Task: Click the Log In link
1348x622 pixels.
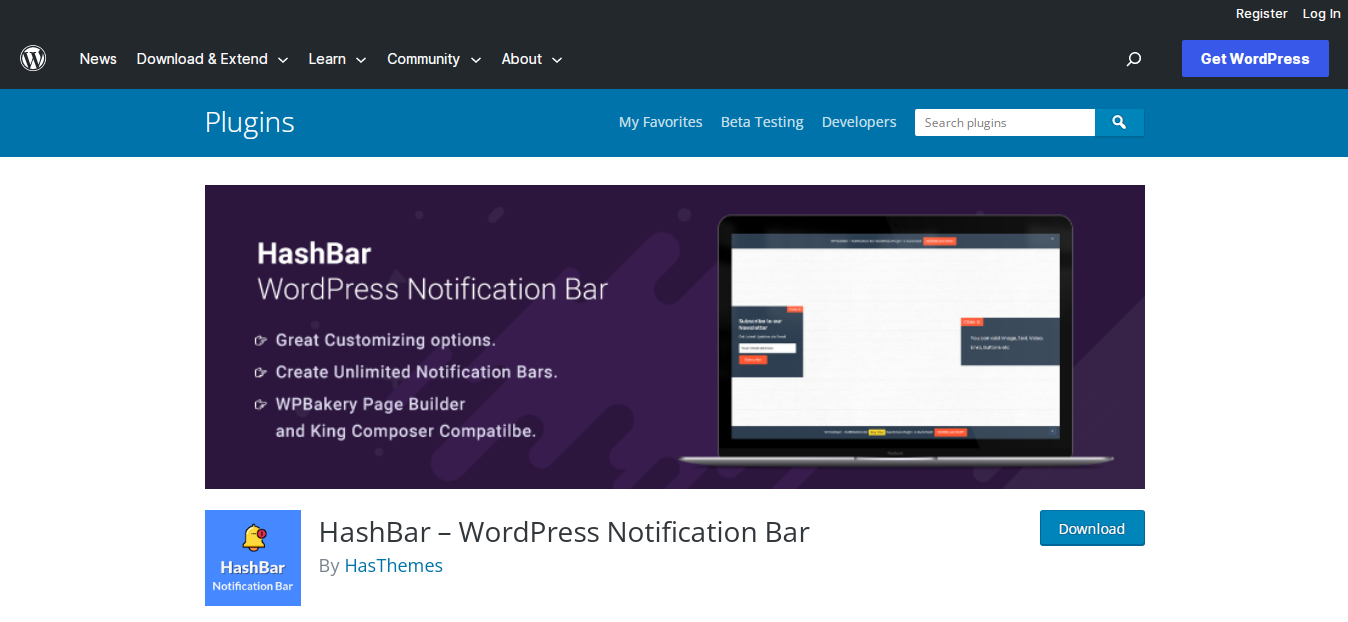Action: point(1321,13)
